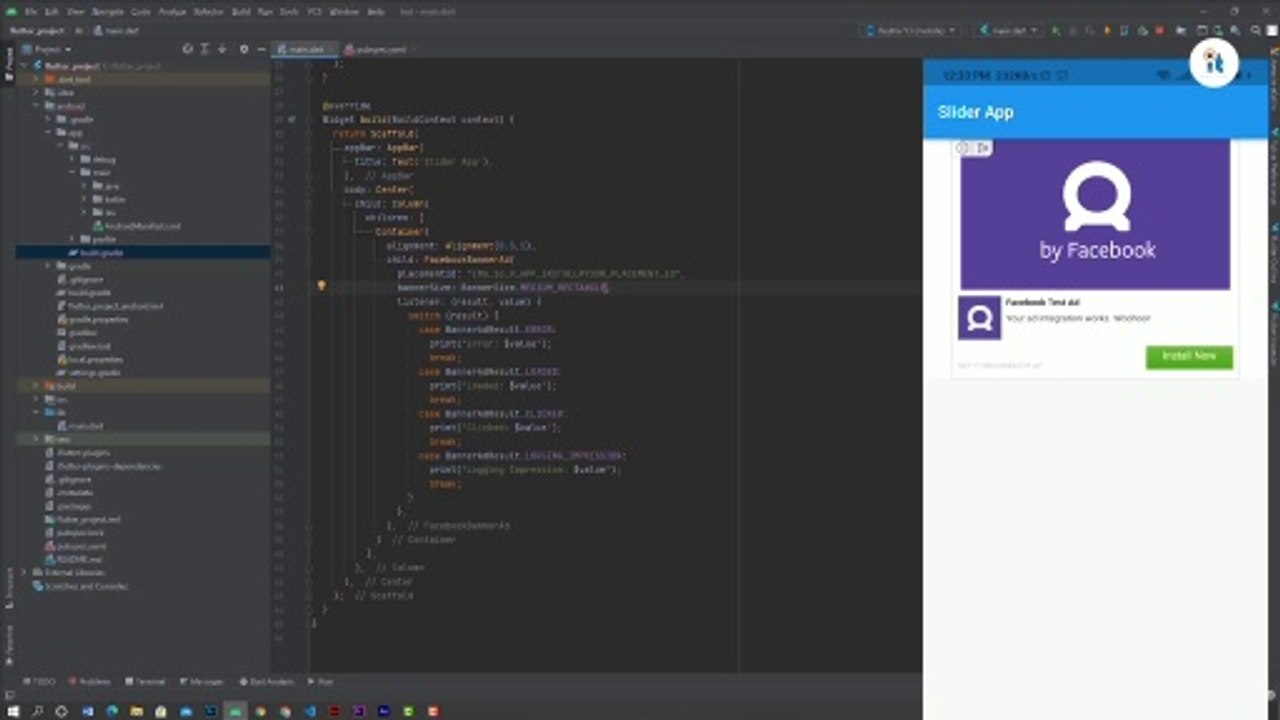This screenshot has height=720, width=1280.
Task: Collapse the lib folder arrow
Action: click(36, 412)
